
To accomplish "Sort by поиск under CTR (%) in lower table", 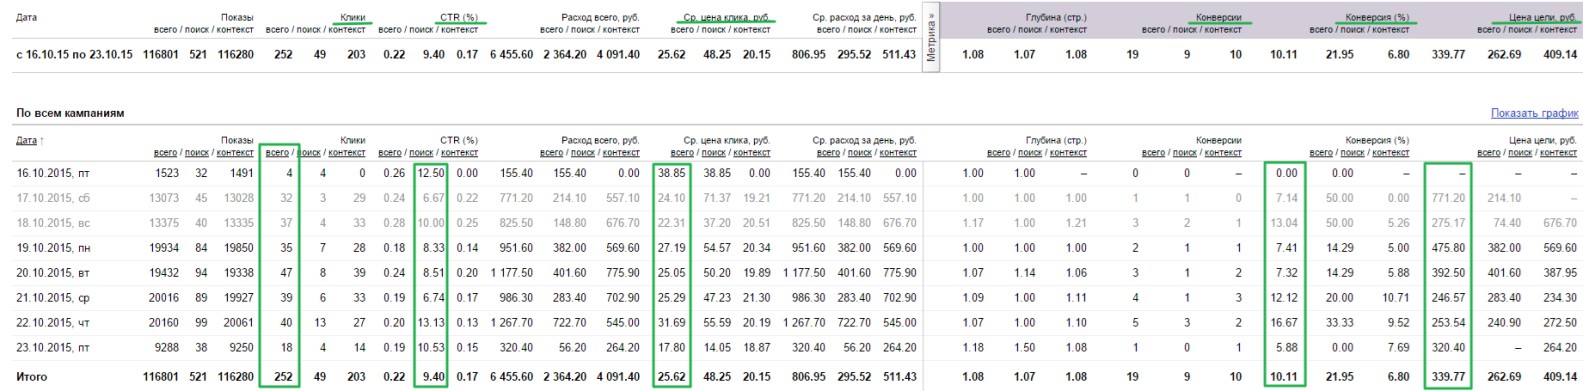I will (422, 153).
